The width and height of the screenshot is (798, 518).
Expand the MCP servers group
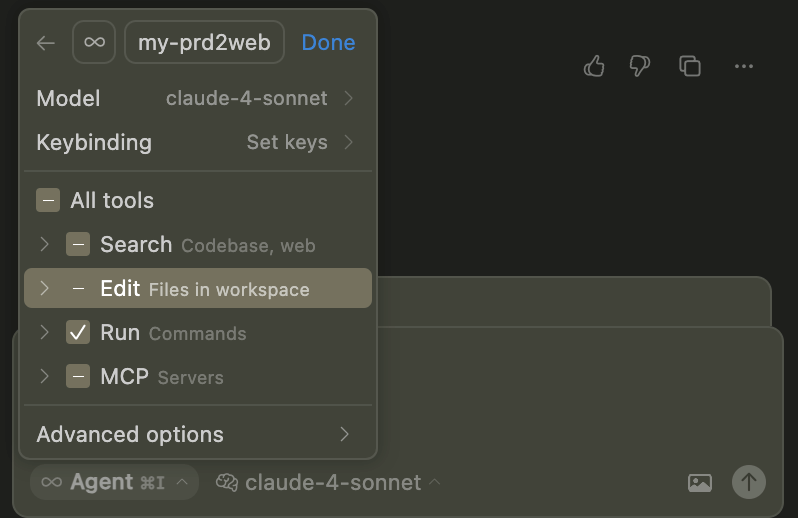coord(44,376)
